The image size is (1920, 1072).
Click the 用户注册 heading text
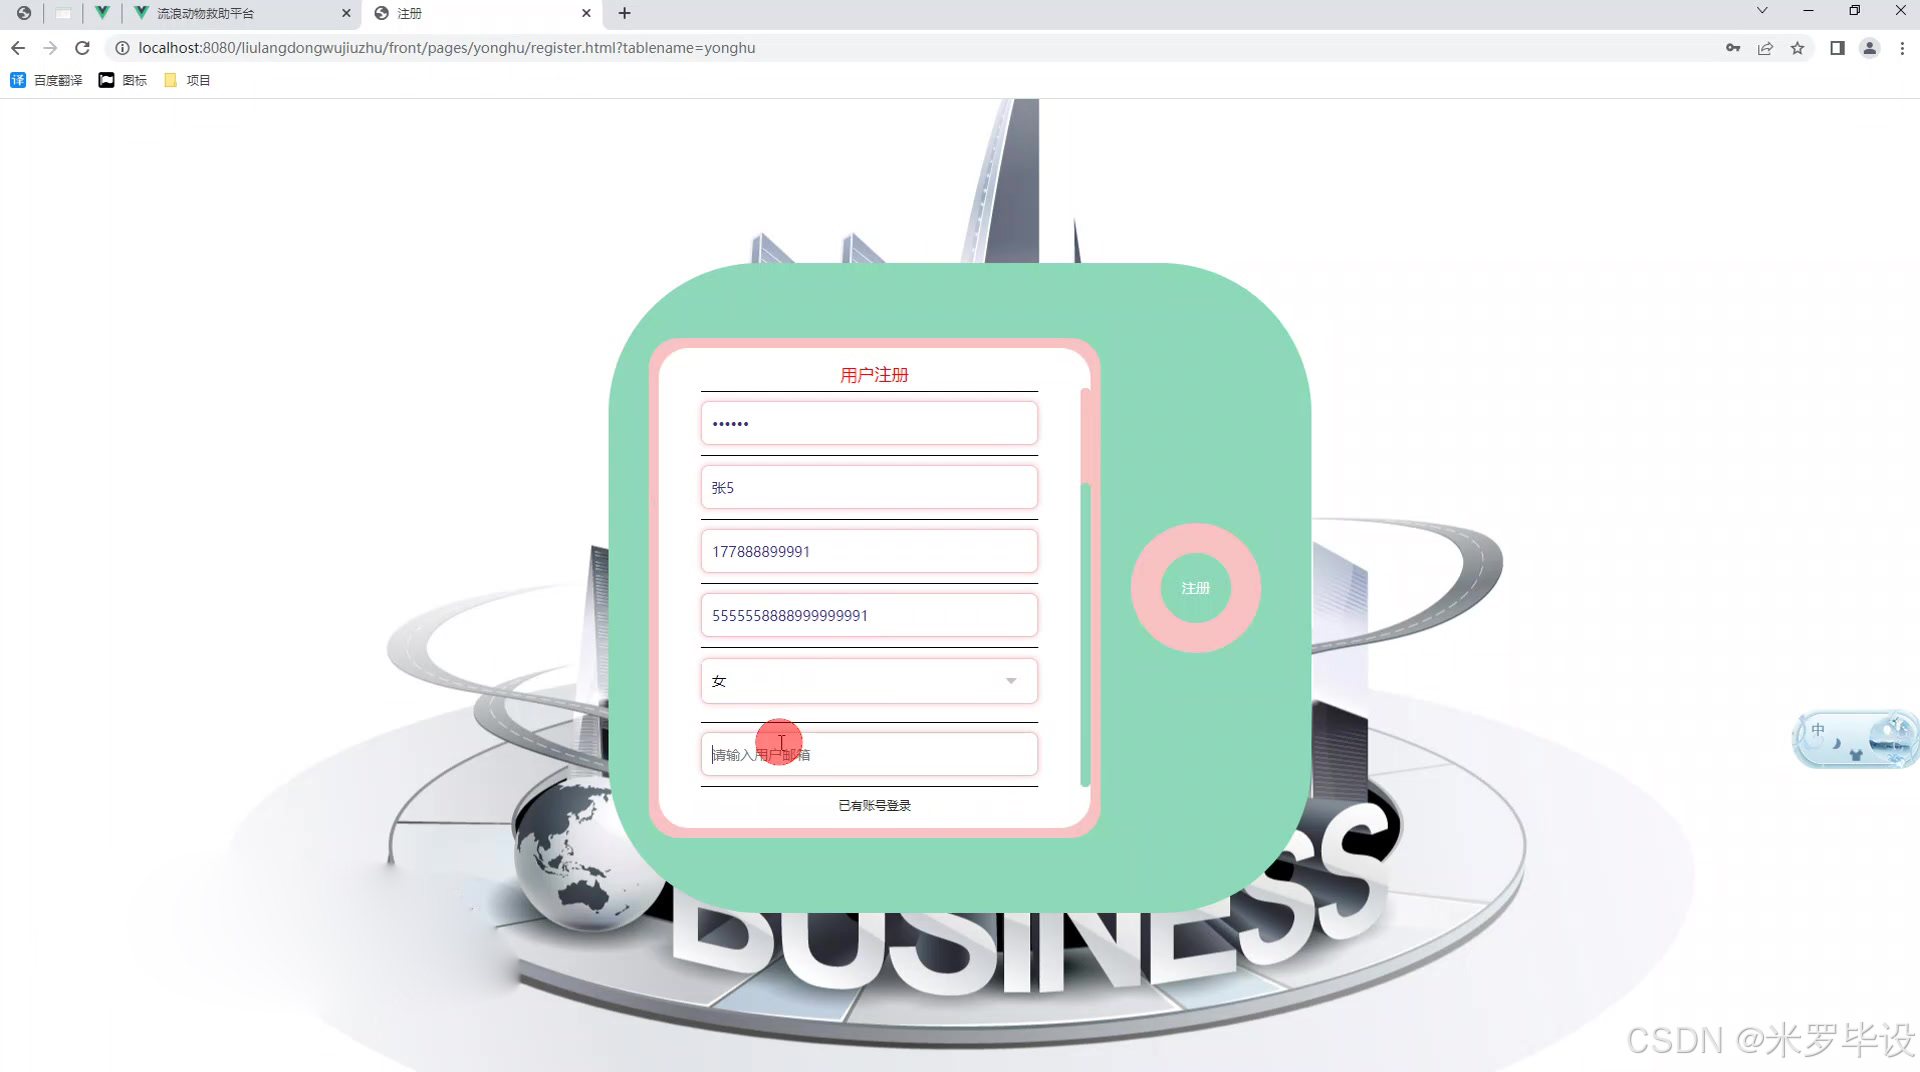pyautogui.click(x=874, y=375)
